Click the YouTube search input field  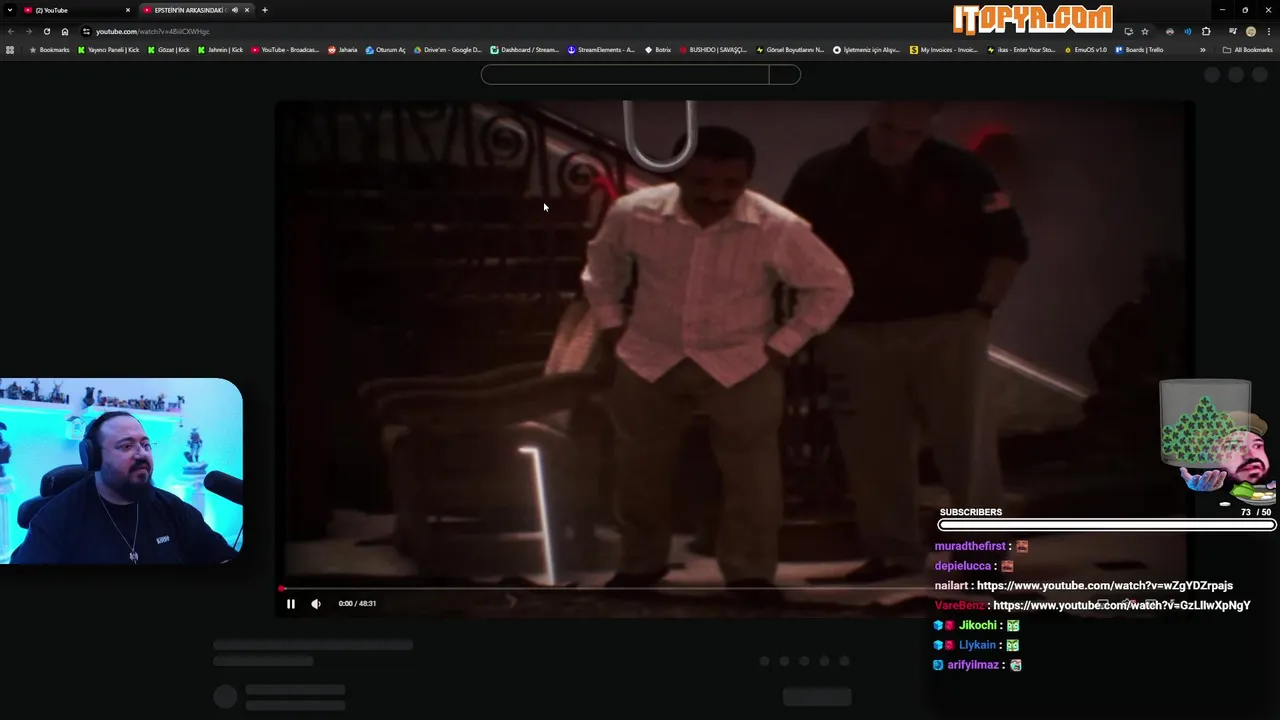point(625,74)
